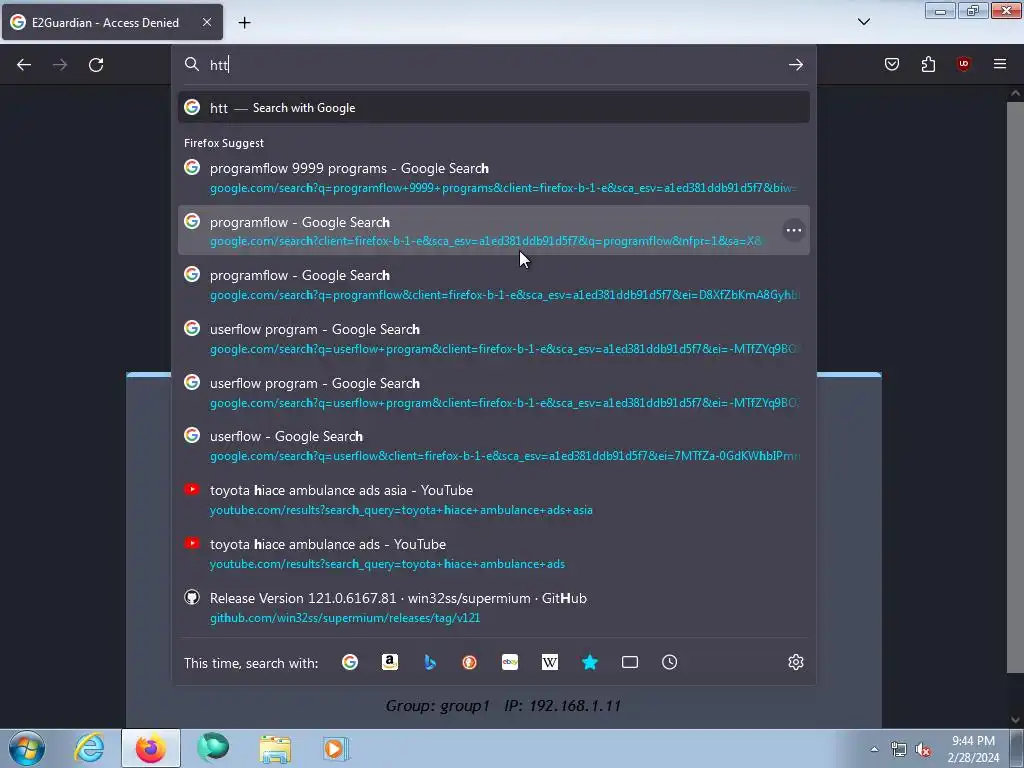Open the file explorer folder taskbar icon
The image size is (1024, 768).
tap(275, 748)
